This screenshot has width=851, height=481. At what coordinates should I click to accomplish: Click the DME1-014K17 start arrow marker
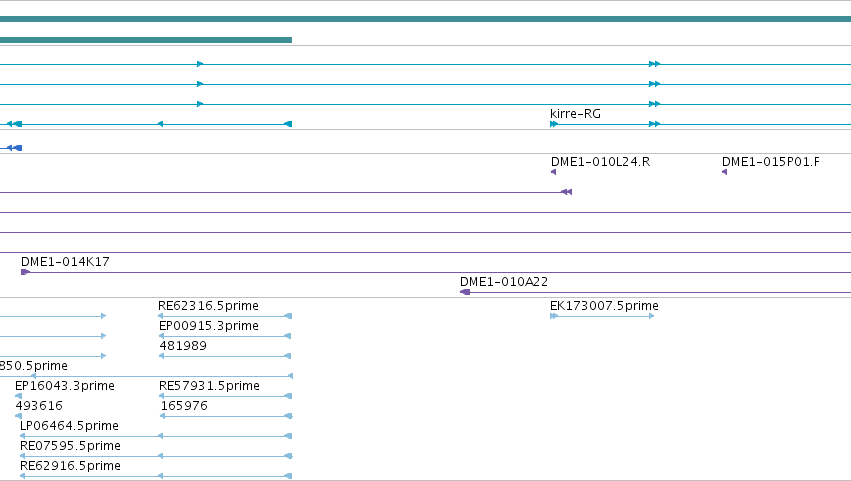point(25,272)
